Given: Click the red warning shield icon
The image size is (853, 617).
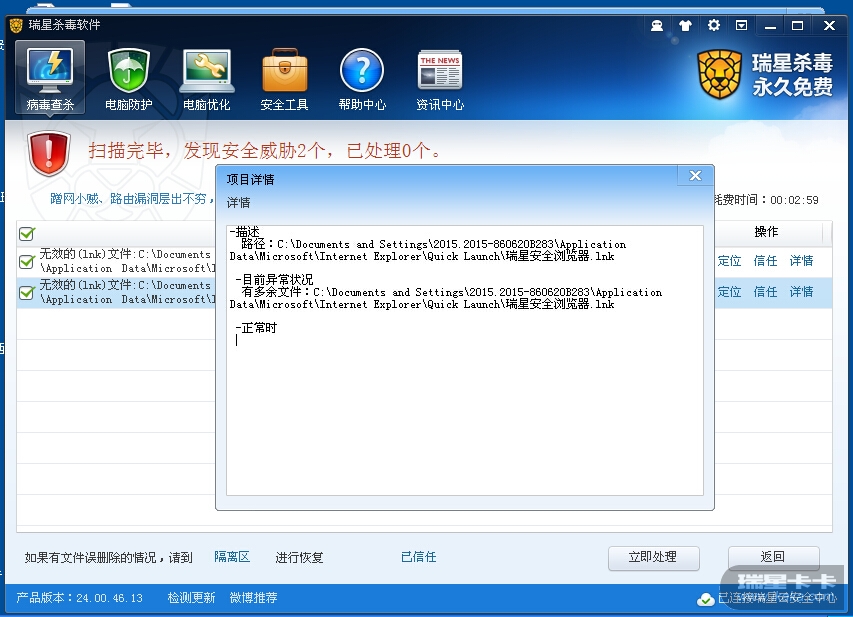Looking at the screenshot, I should (49, 154).
